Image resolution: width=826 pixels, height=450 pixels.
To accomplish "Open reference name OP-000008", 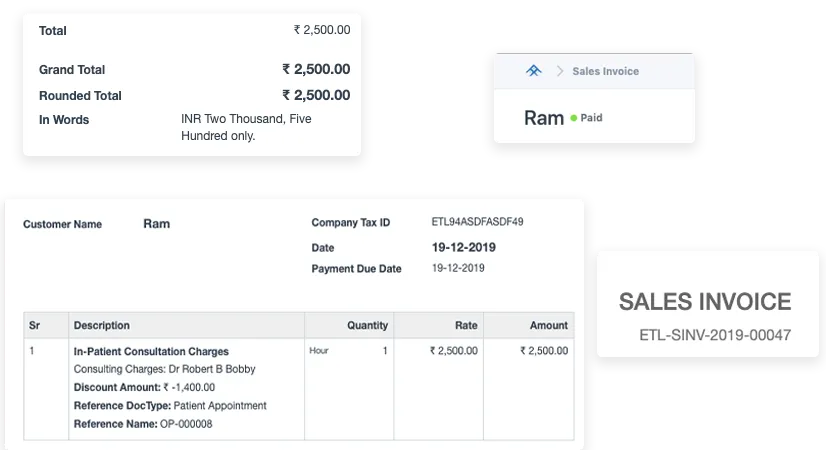I will pyautogui.click(x=186, y=424).
